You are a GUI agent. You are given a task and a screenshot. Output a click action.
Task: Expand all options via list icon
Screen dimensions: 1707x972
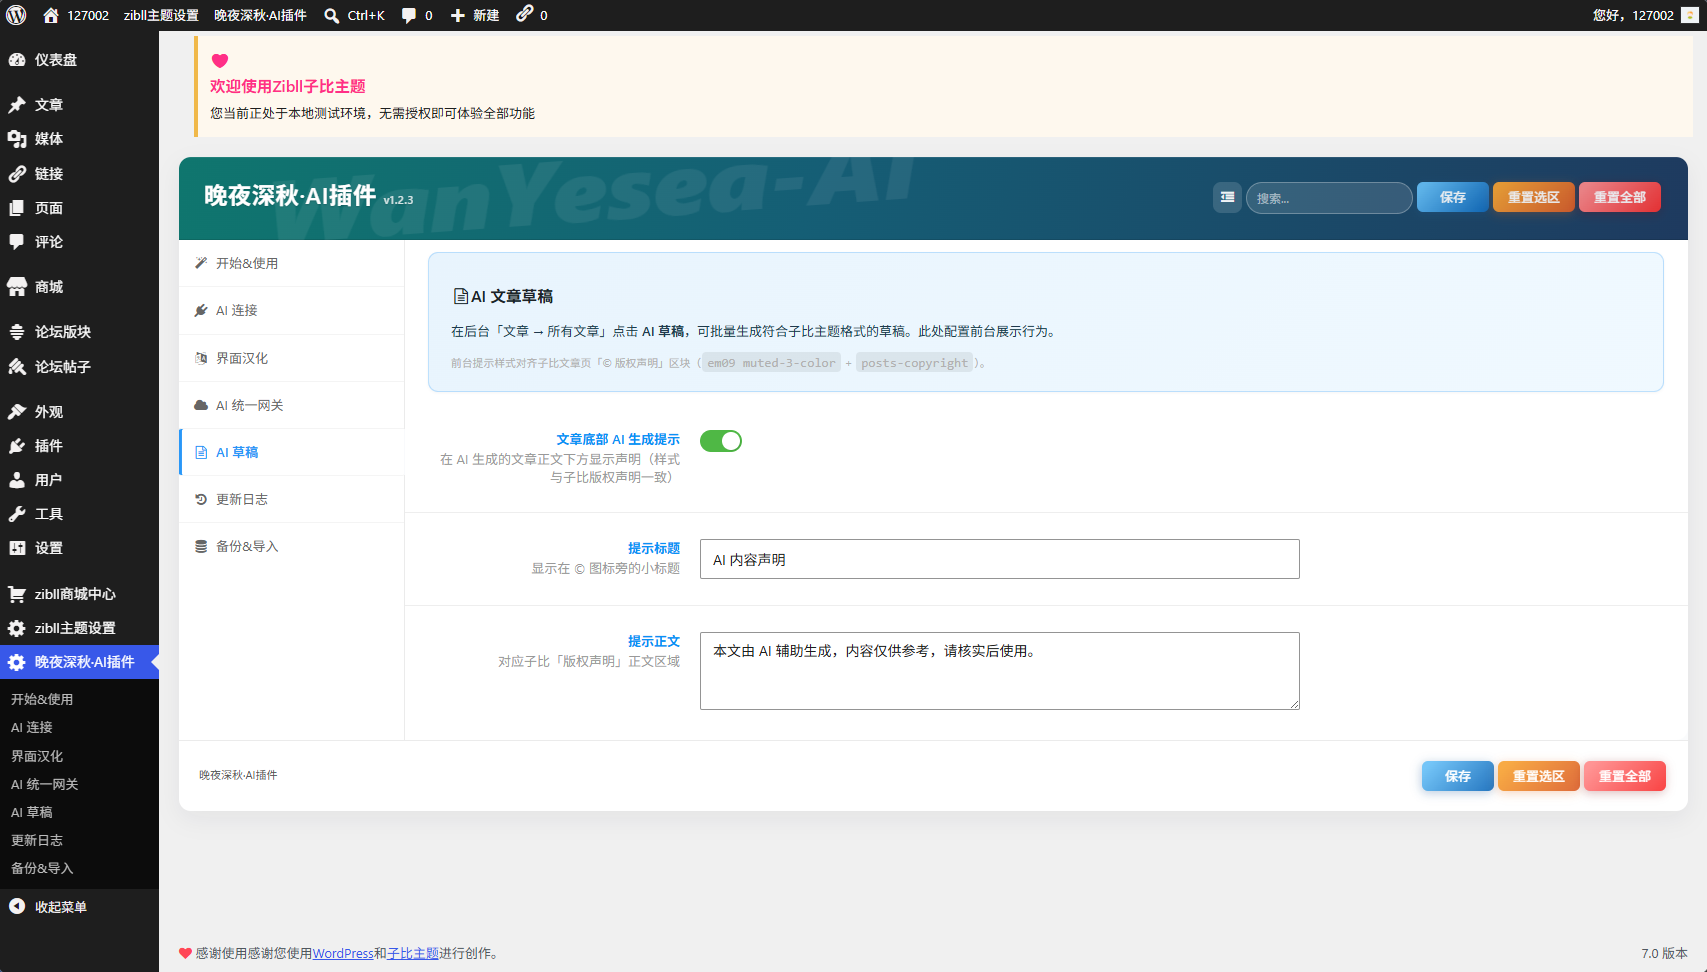[1227, 198]
